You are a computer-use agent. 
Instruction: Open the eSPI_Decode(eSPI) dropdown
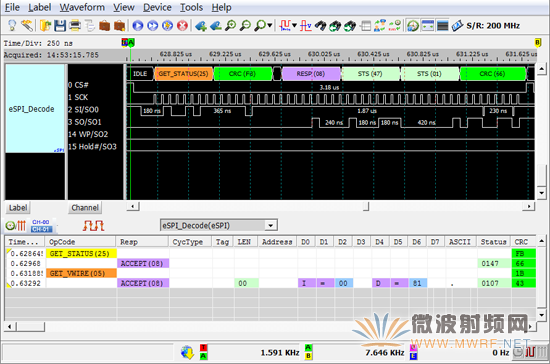coord(219,225)
